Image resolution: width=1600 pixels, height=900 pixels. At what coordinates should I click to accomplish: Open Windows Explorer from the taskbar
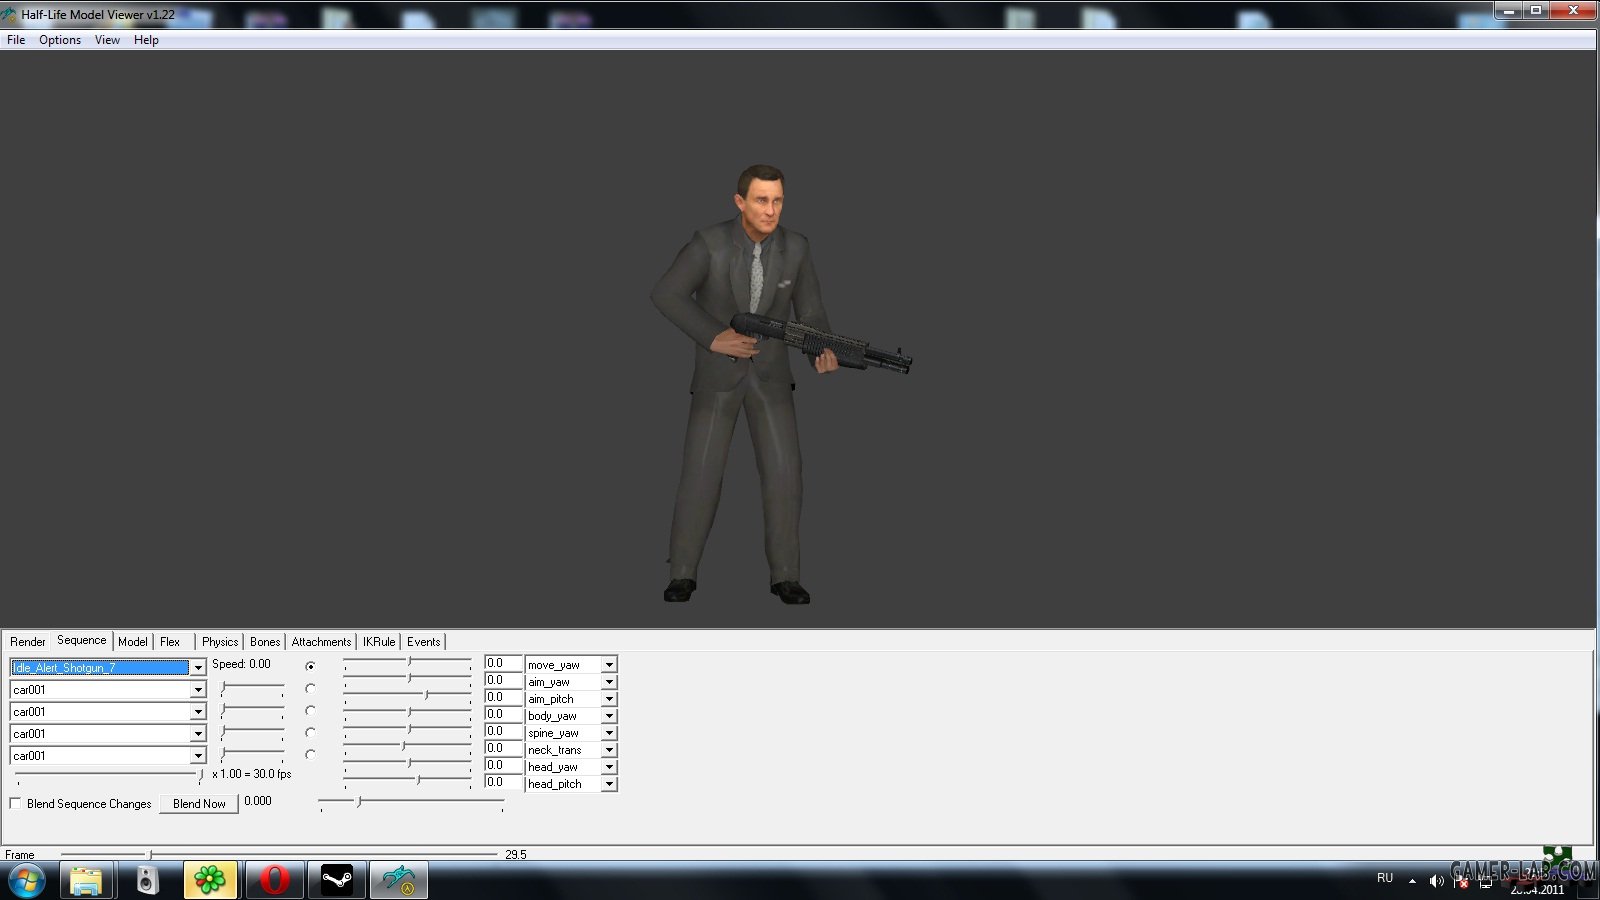[86, 881]
